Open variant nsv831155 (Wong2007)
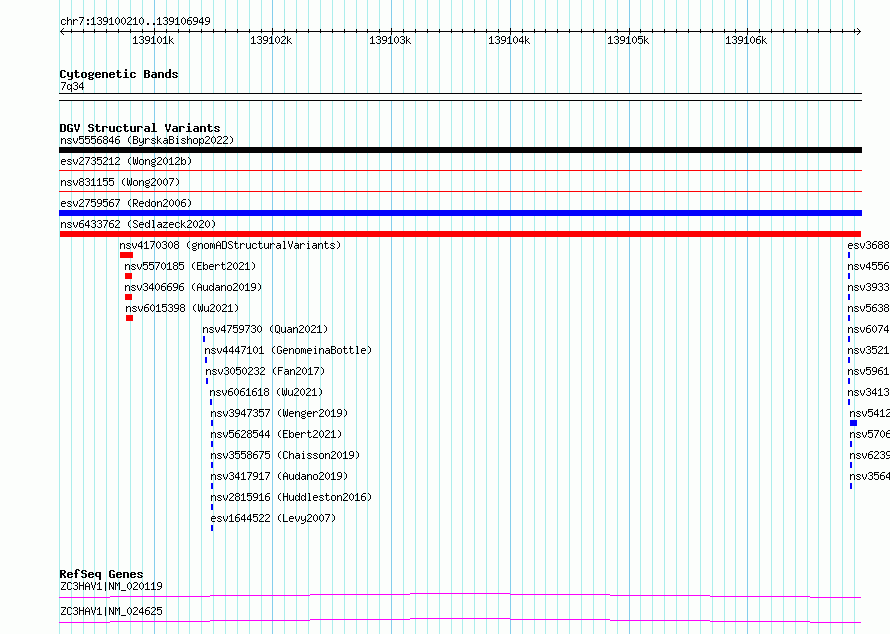This screenshot has width=890, height=634. tap(120, 182)
